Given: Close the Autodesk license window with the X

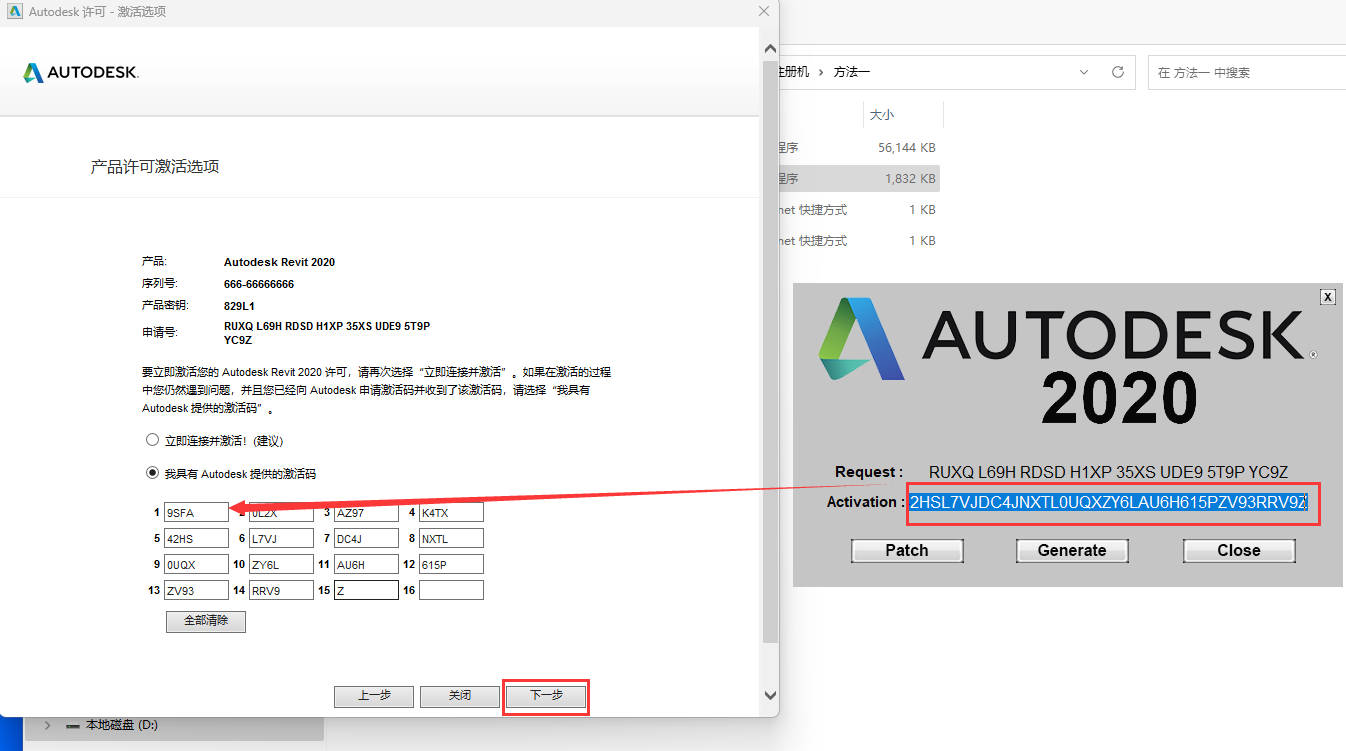Looking at the screenshot, I should [764, 11].
